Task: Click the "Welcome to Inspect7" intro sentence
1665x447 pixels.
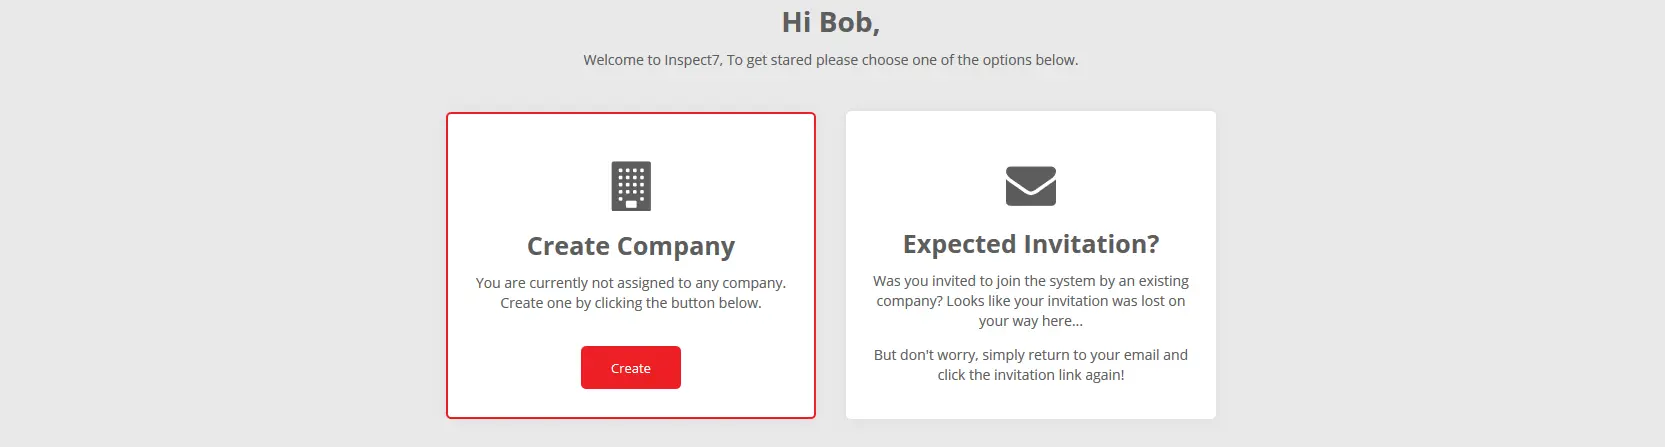Action: pos(831,60)
